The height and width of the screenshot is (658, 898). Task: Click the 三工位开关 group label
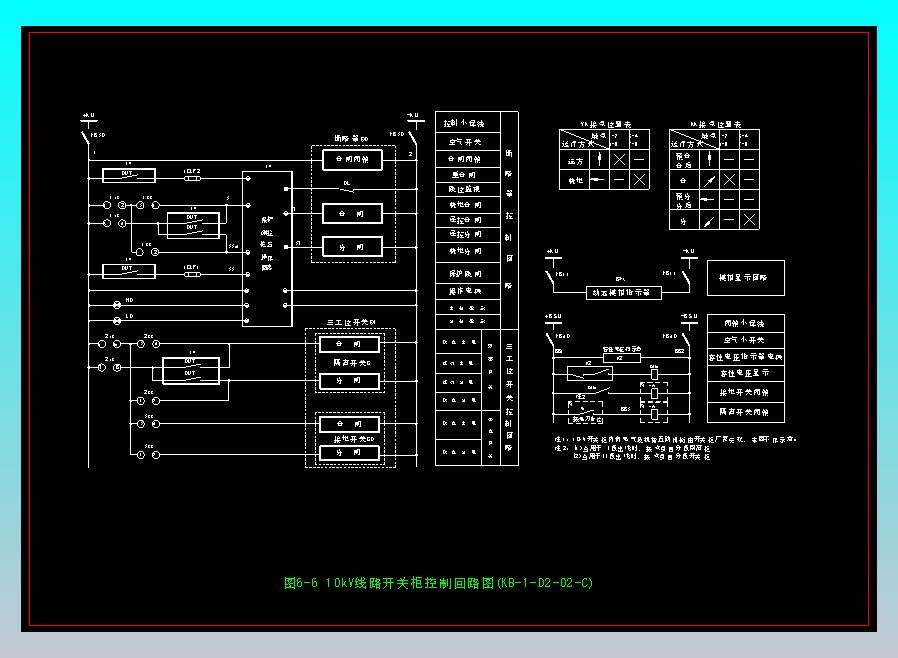[350, 322]
